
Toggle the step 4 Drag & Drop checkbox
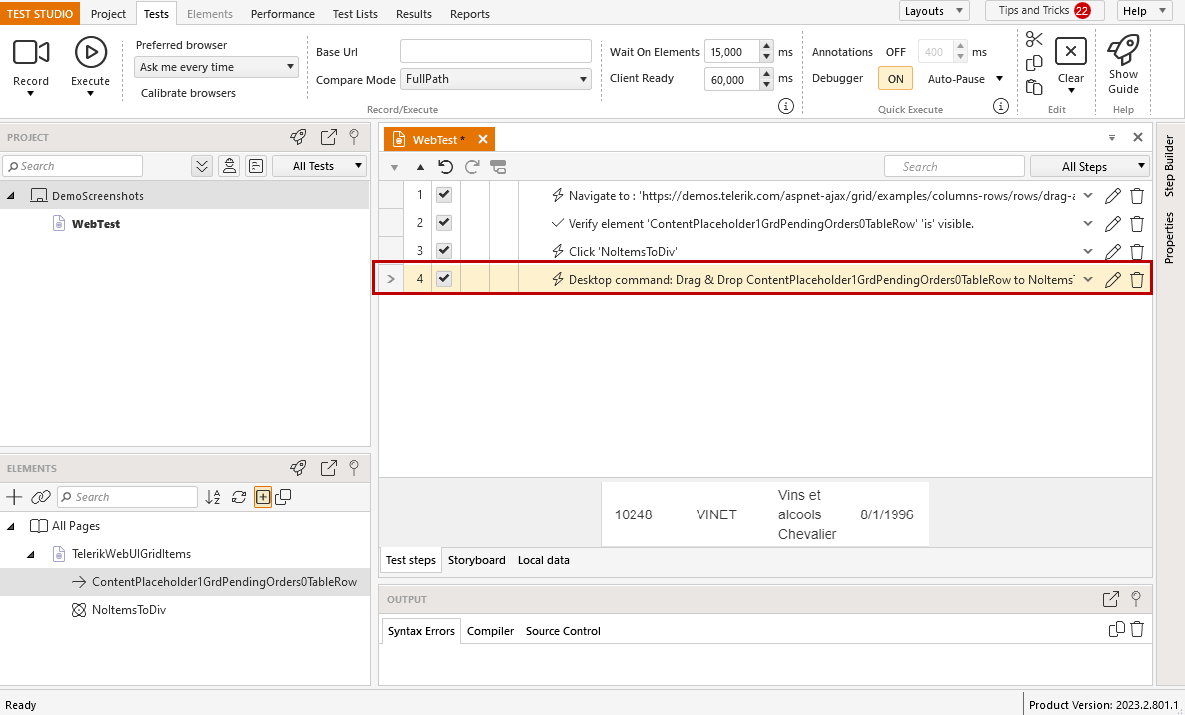(x=444, y=278)
